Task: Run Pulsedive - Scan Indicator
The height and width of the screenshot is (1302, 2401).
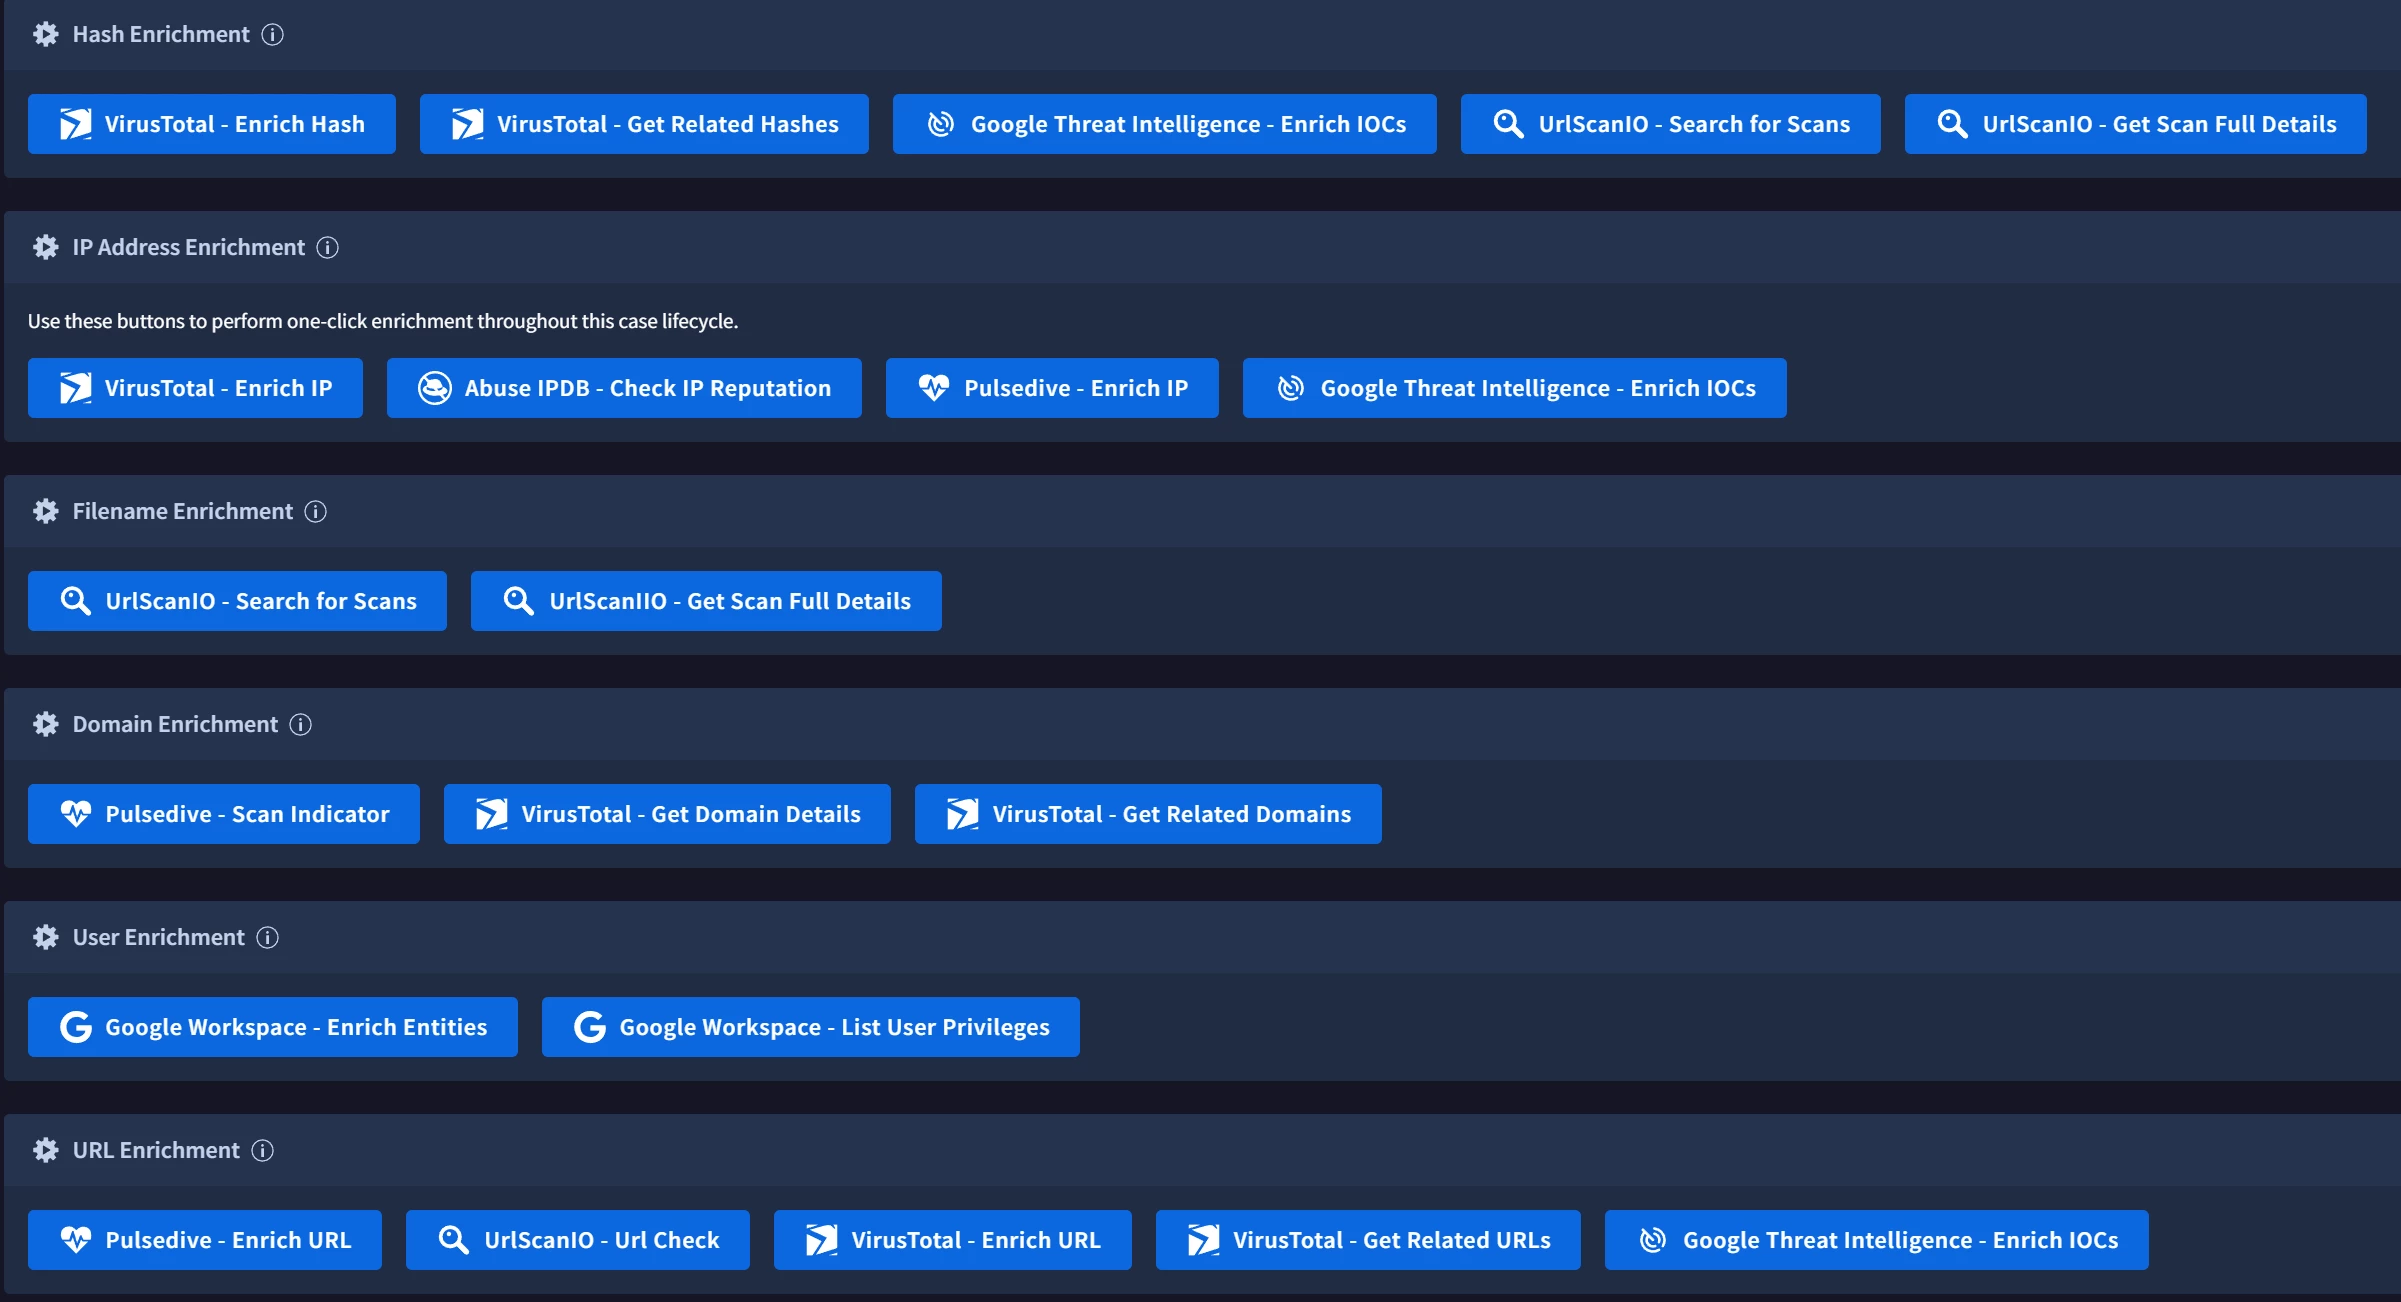Action: [x=224, y=814]
